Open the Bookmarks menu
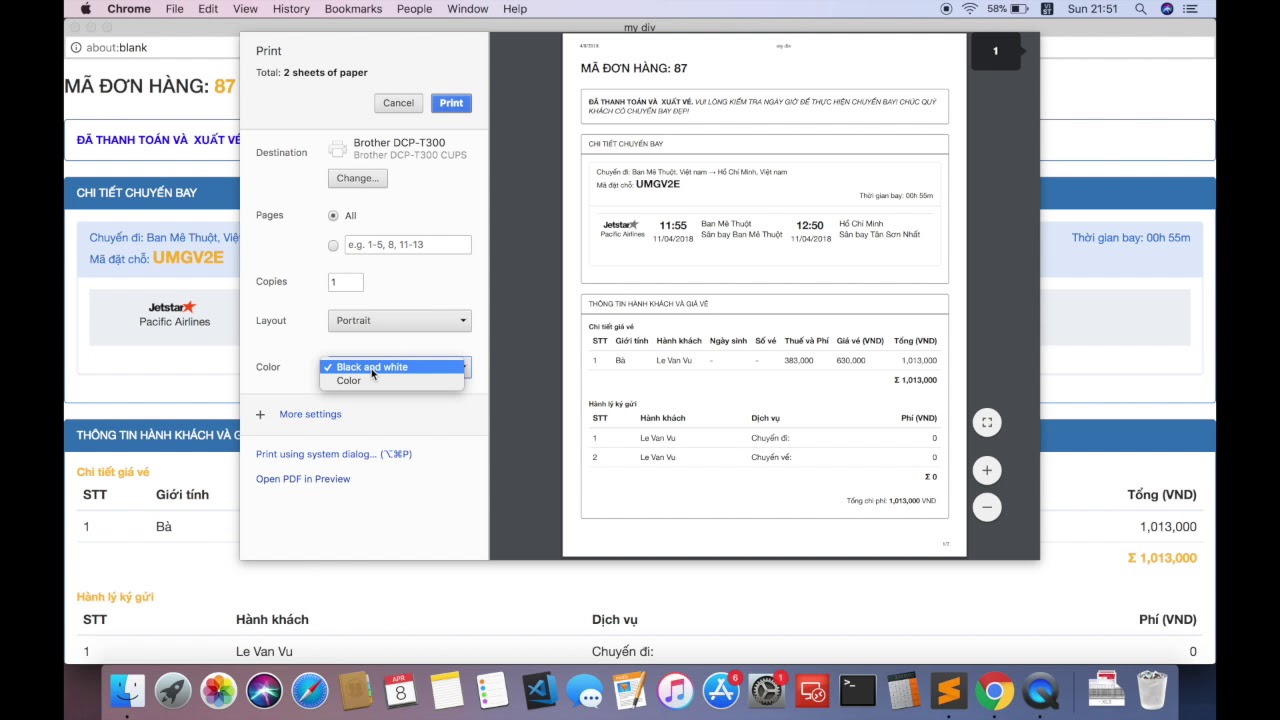This screenshot has width=1280, height=720. coord(353,9)
